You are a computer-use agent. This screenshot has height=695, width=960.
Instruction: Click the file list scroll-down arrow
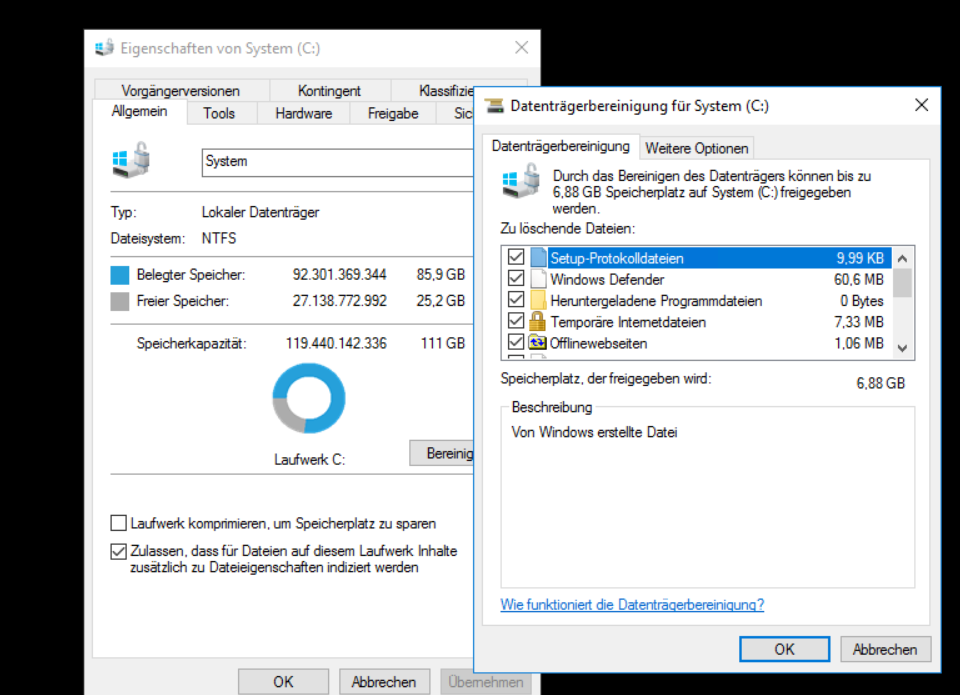tap(902, 348)
